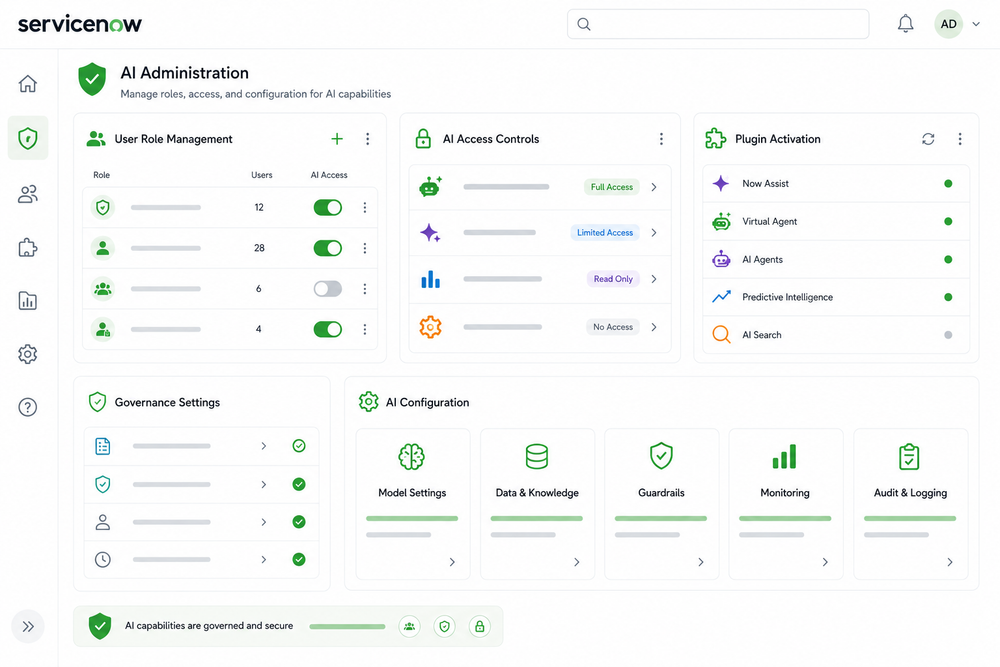Click the Full Access badge
Image resolution: width=1000 pixels, height=667 pixels.
612,187
